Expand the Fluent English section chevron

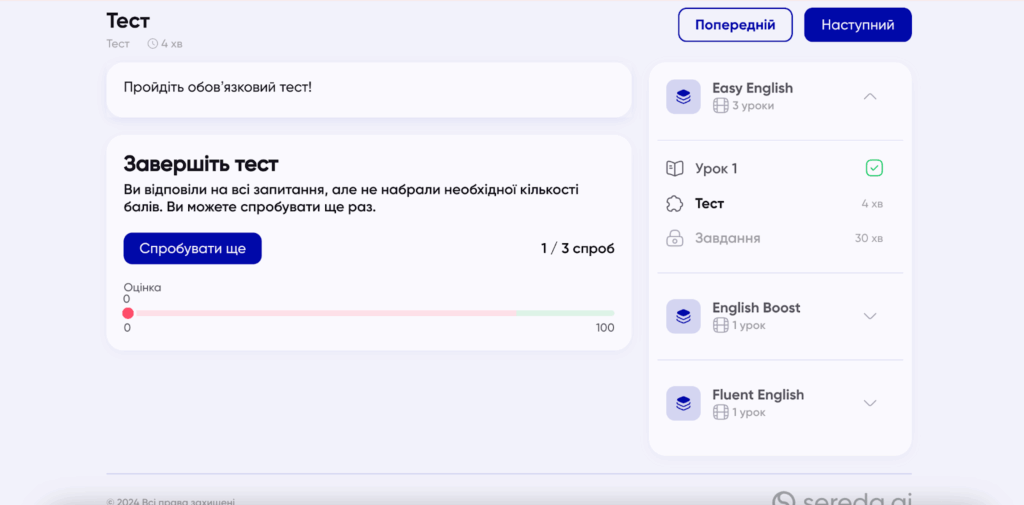pyautogui.click(x=869, y=403)
